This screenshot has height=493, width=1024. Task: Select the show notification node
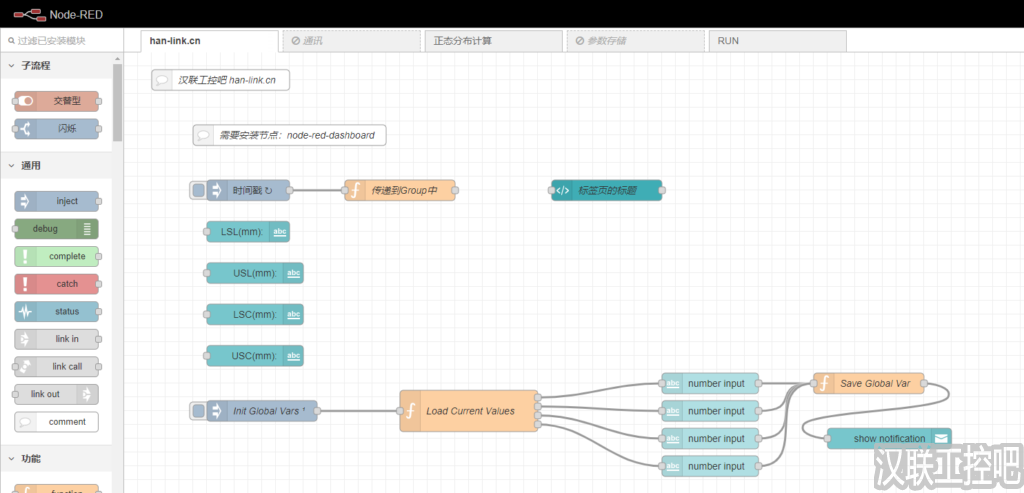[x=889, y=438]
